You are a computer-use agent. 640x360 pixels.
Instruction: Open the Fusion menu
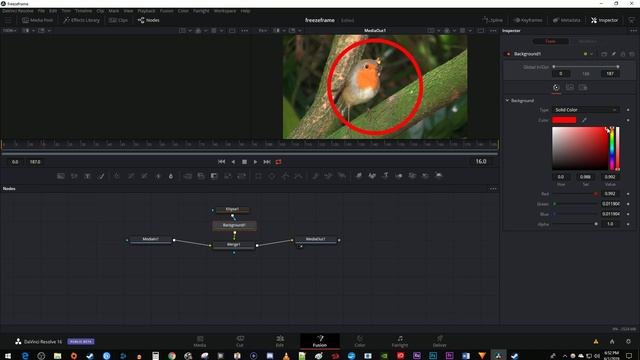pos(167,11)
